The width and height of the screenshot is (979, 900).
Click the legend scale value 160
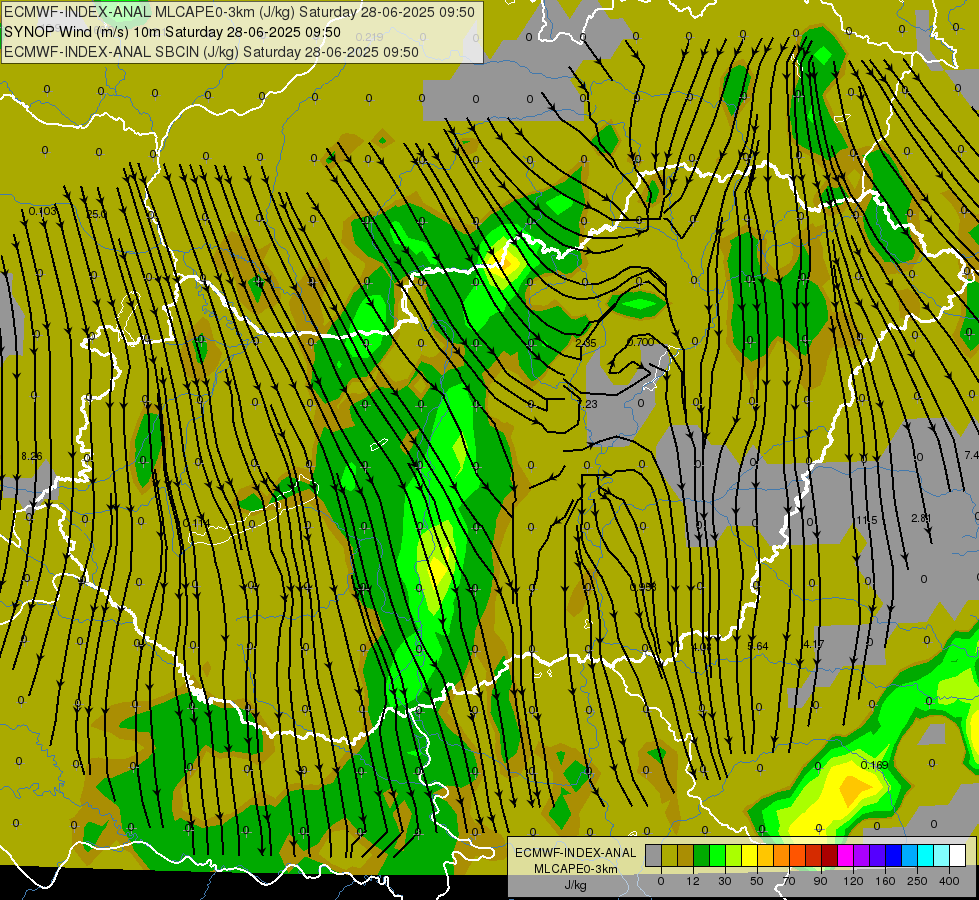pyautogui.click(x=885, y=881)
